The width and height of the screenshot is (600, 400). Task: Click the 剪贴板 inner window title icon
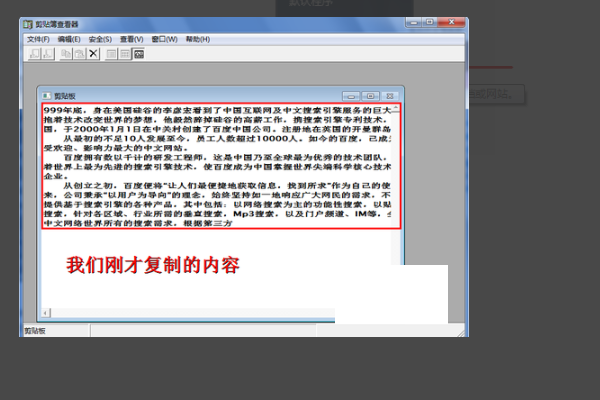point(47,96)
